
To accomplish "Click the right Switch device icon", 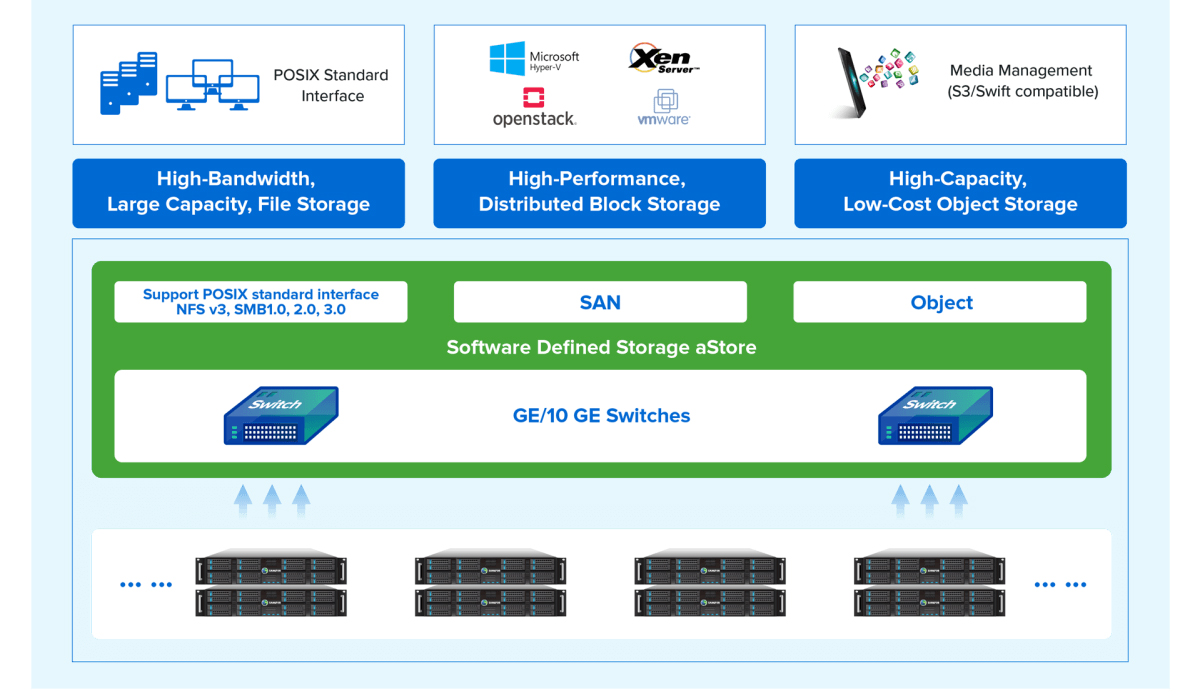I will coord(934,416).
